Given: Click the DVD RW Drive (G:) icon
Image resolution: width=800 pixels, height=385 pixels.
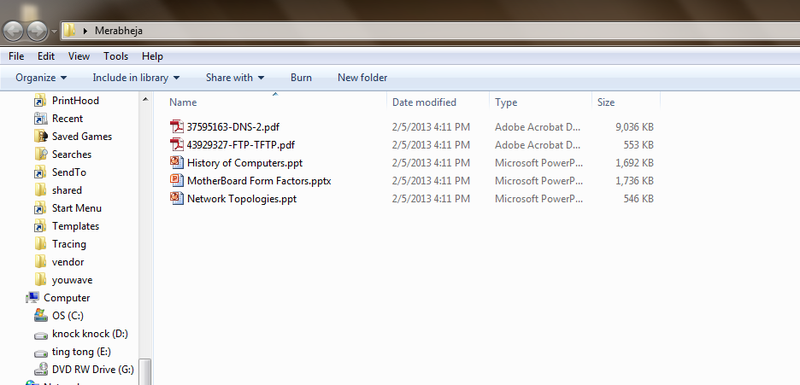Looking at the screenshot, I should (x=41, y=369).
